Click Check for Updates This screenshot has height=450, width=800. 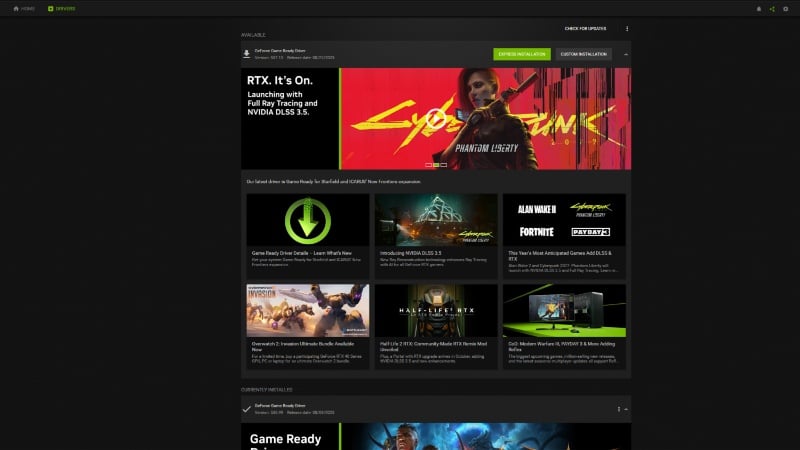tap(586, 28)
